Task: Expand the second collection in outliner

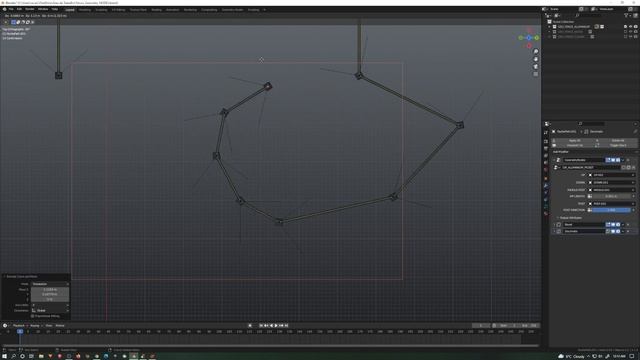Action: tap(549, 31)
